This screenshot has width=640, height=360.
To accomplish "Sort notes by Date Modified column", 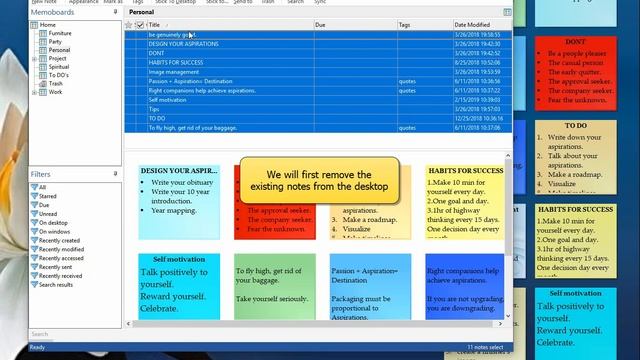I will click(x=482, y=25).
